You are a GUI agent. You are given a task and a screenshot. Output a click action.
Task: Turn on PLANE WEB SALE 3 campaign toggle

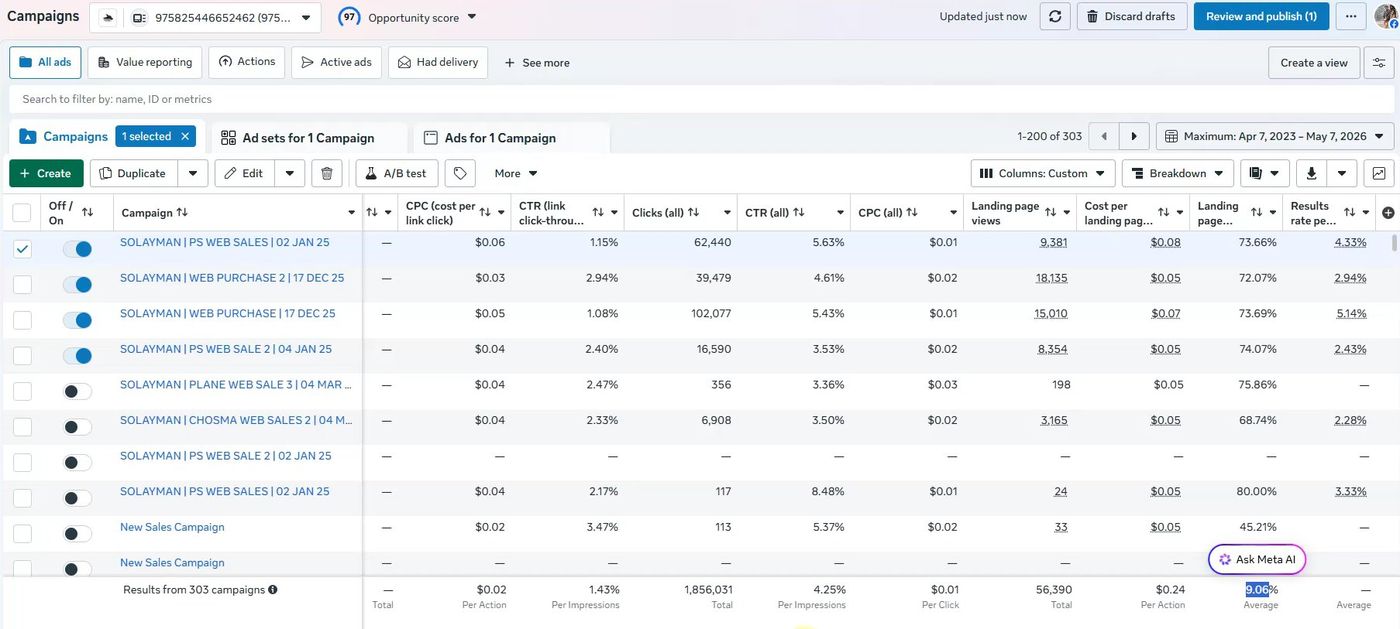click(x=77, y=391)
